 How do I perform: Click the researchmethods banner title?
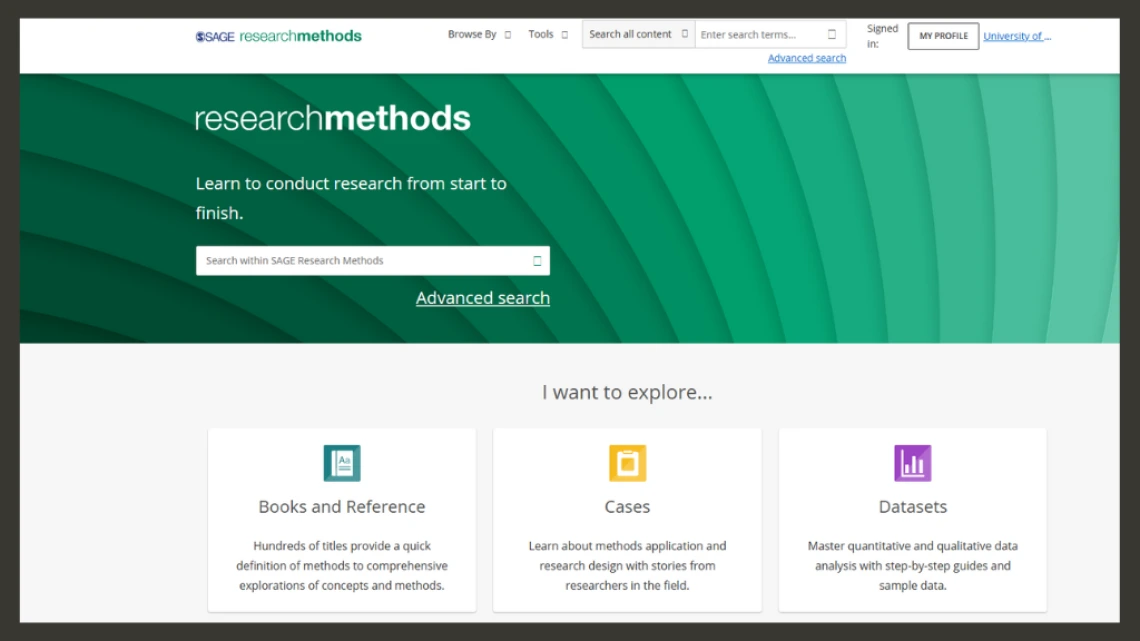(333, 118)
